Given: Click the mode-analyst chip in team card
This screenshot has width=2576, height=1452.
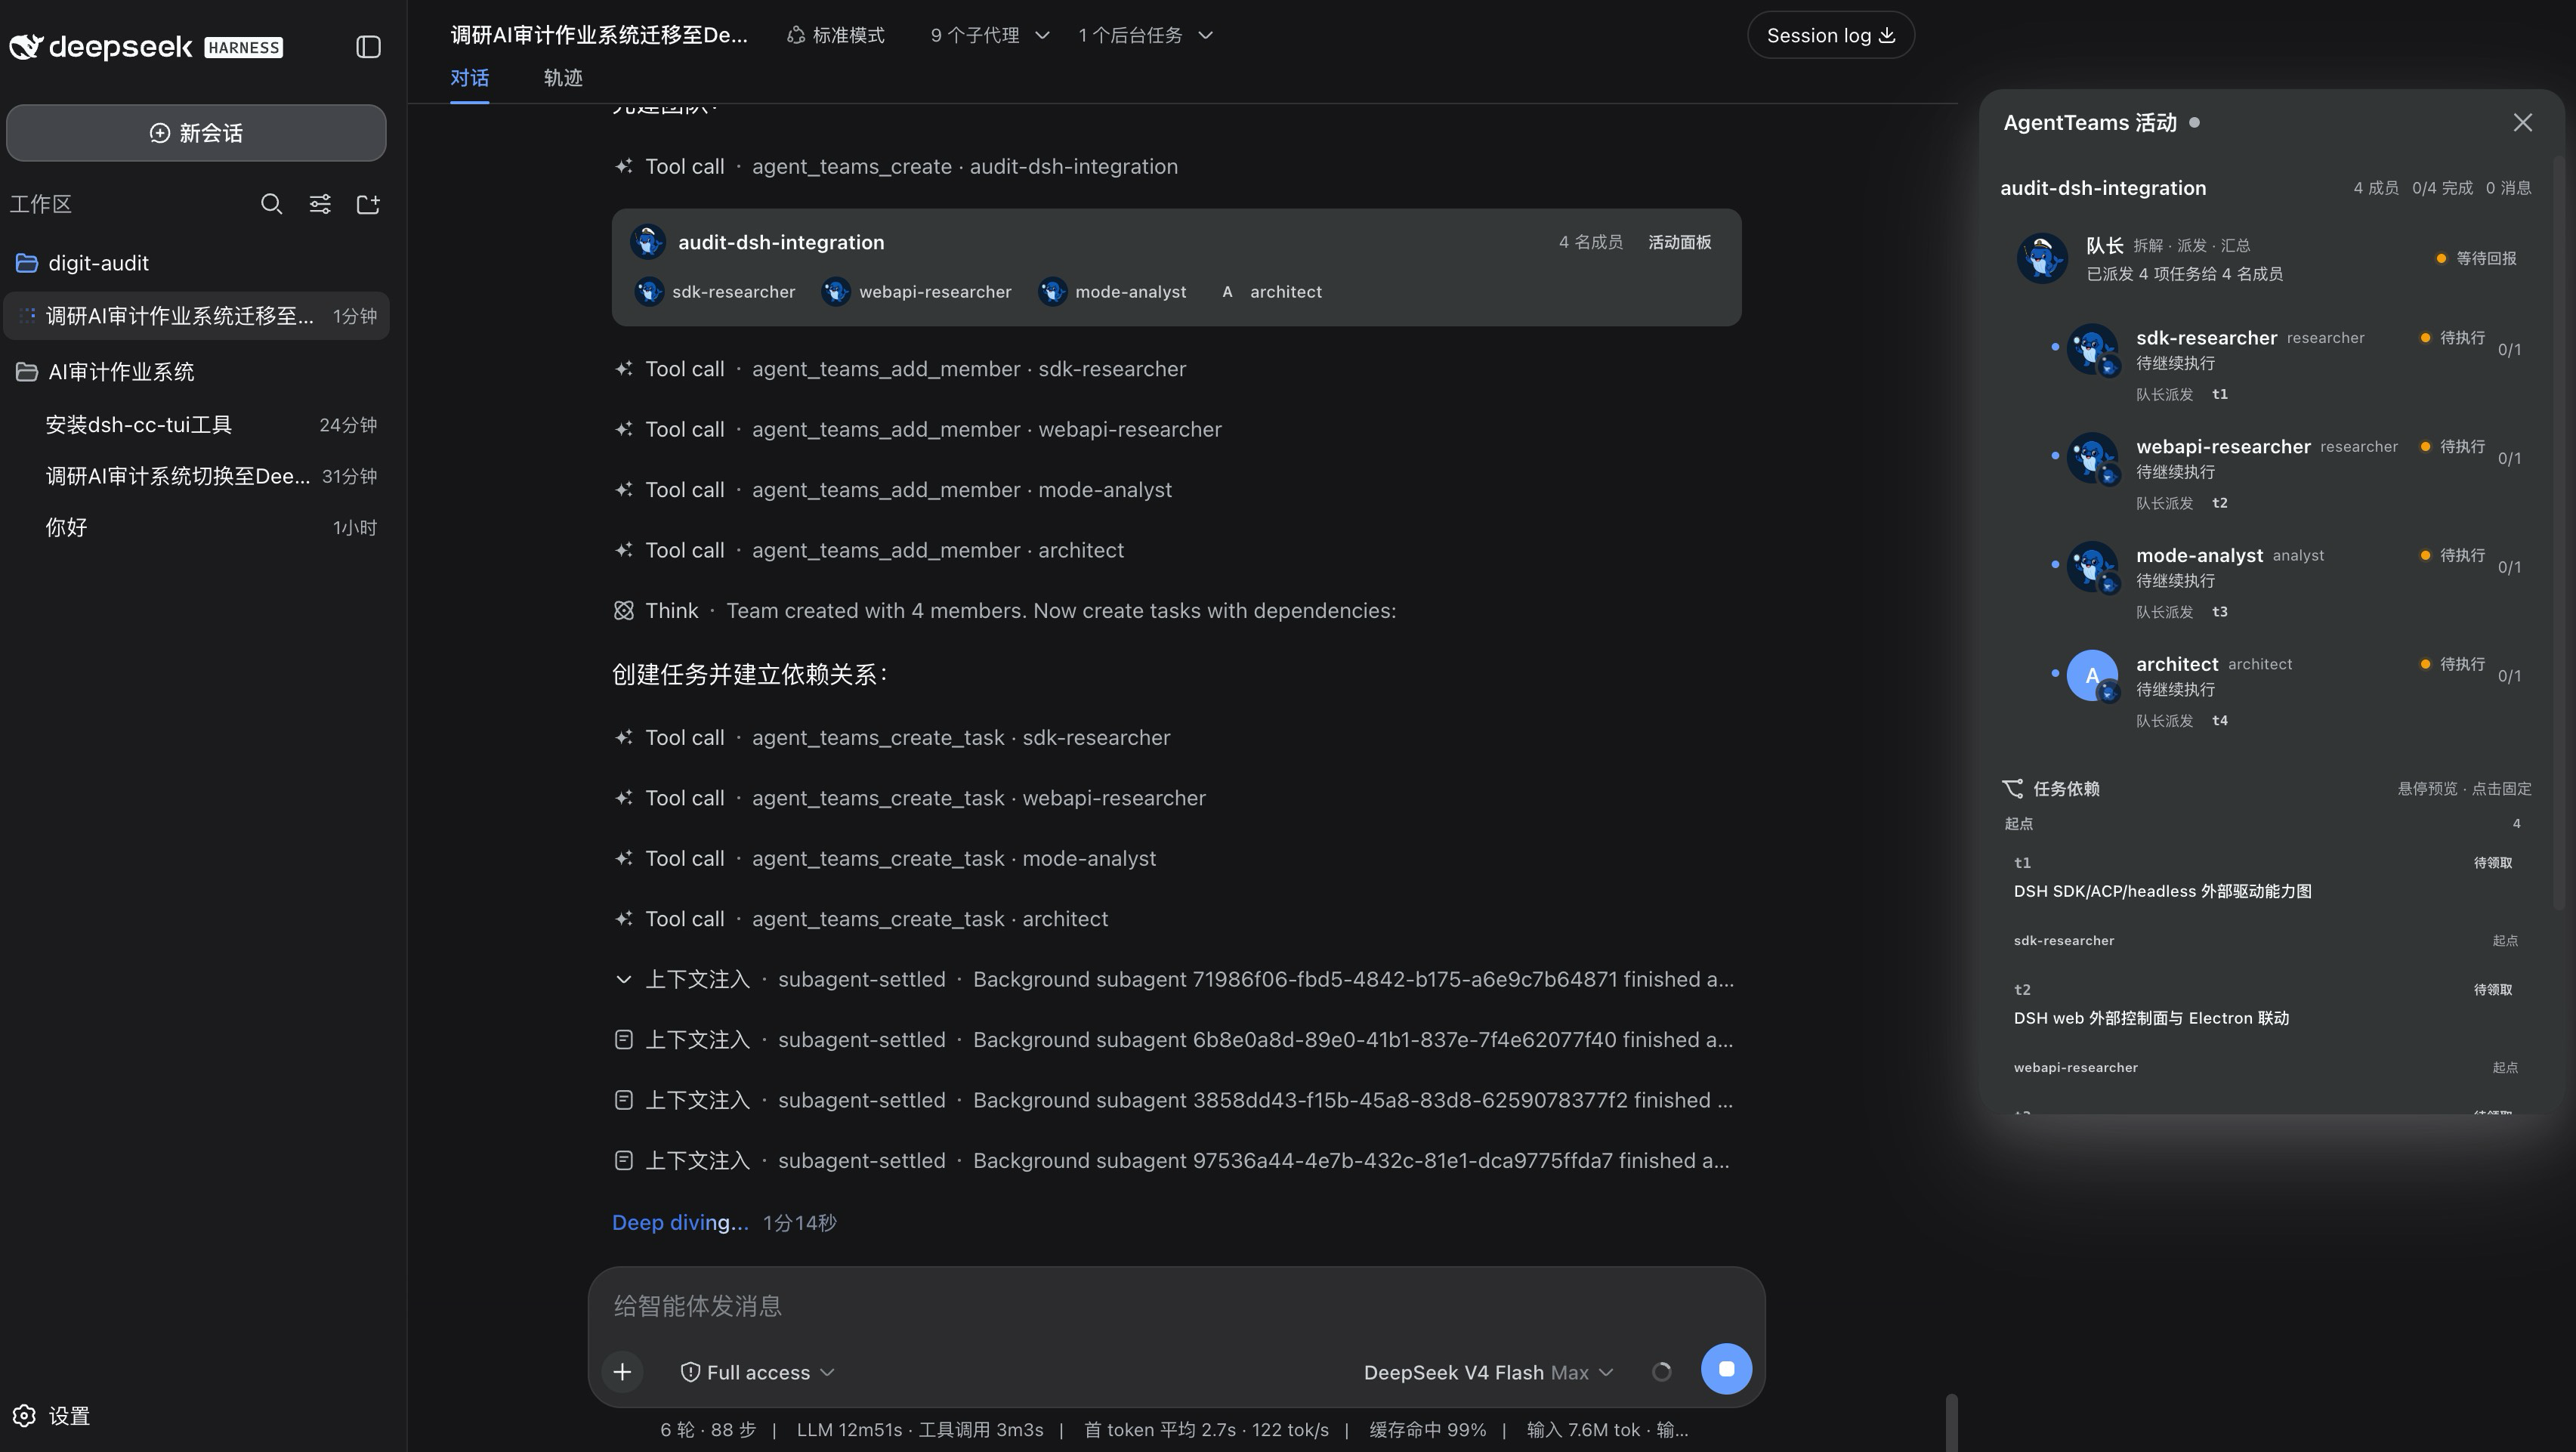Looking at the screenshot, I should click(x=1113, y=292).
